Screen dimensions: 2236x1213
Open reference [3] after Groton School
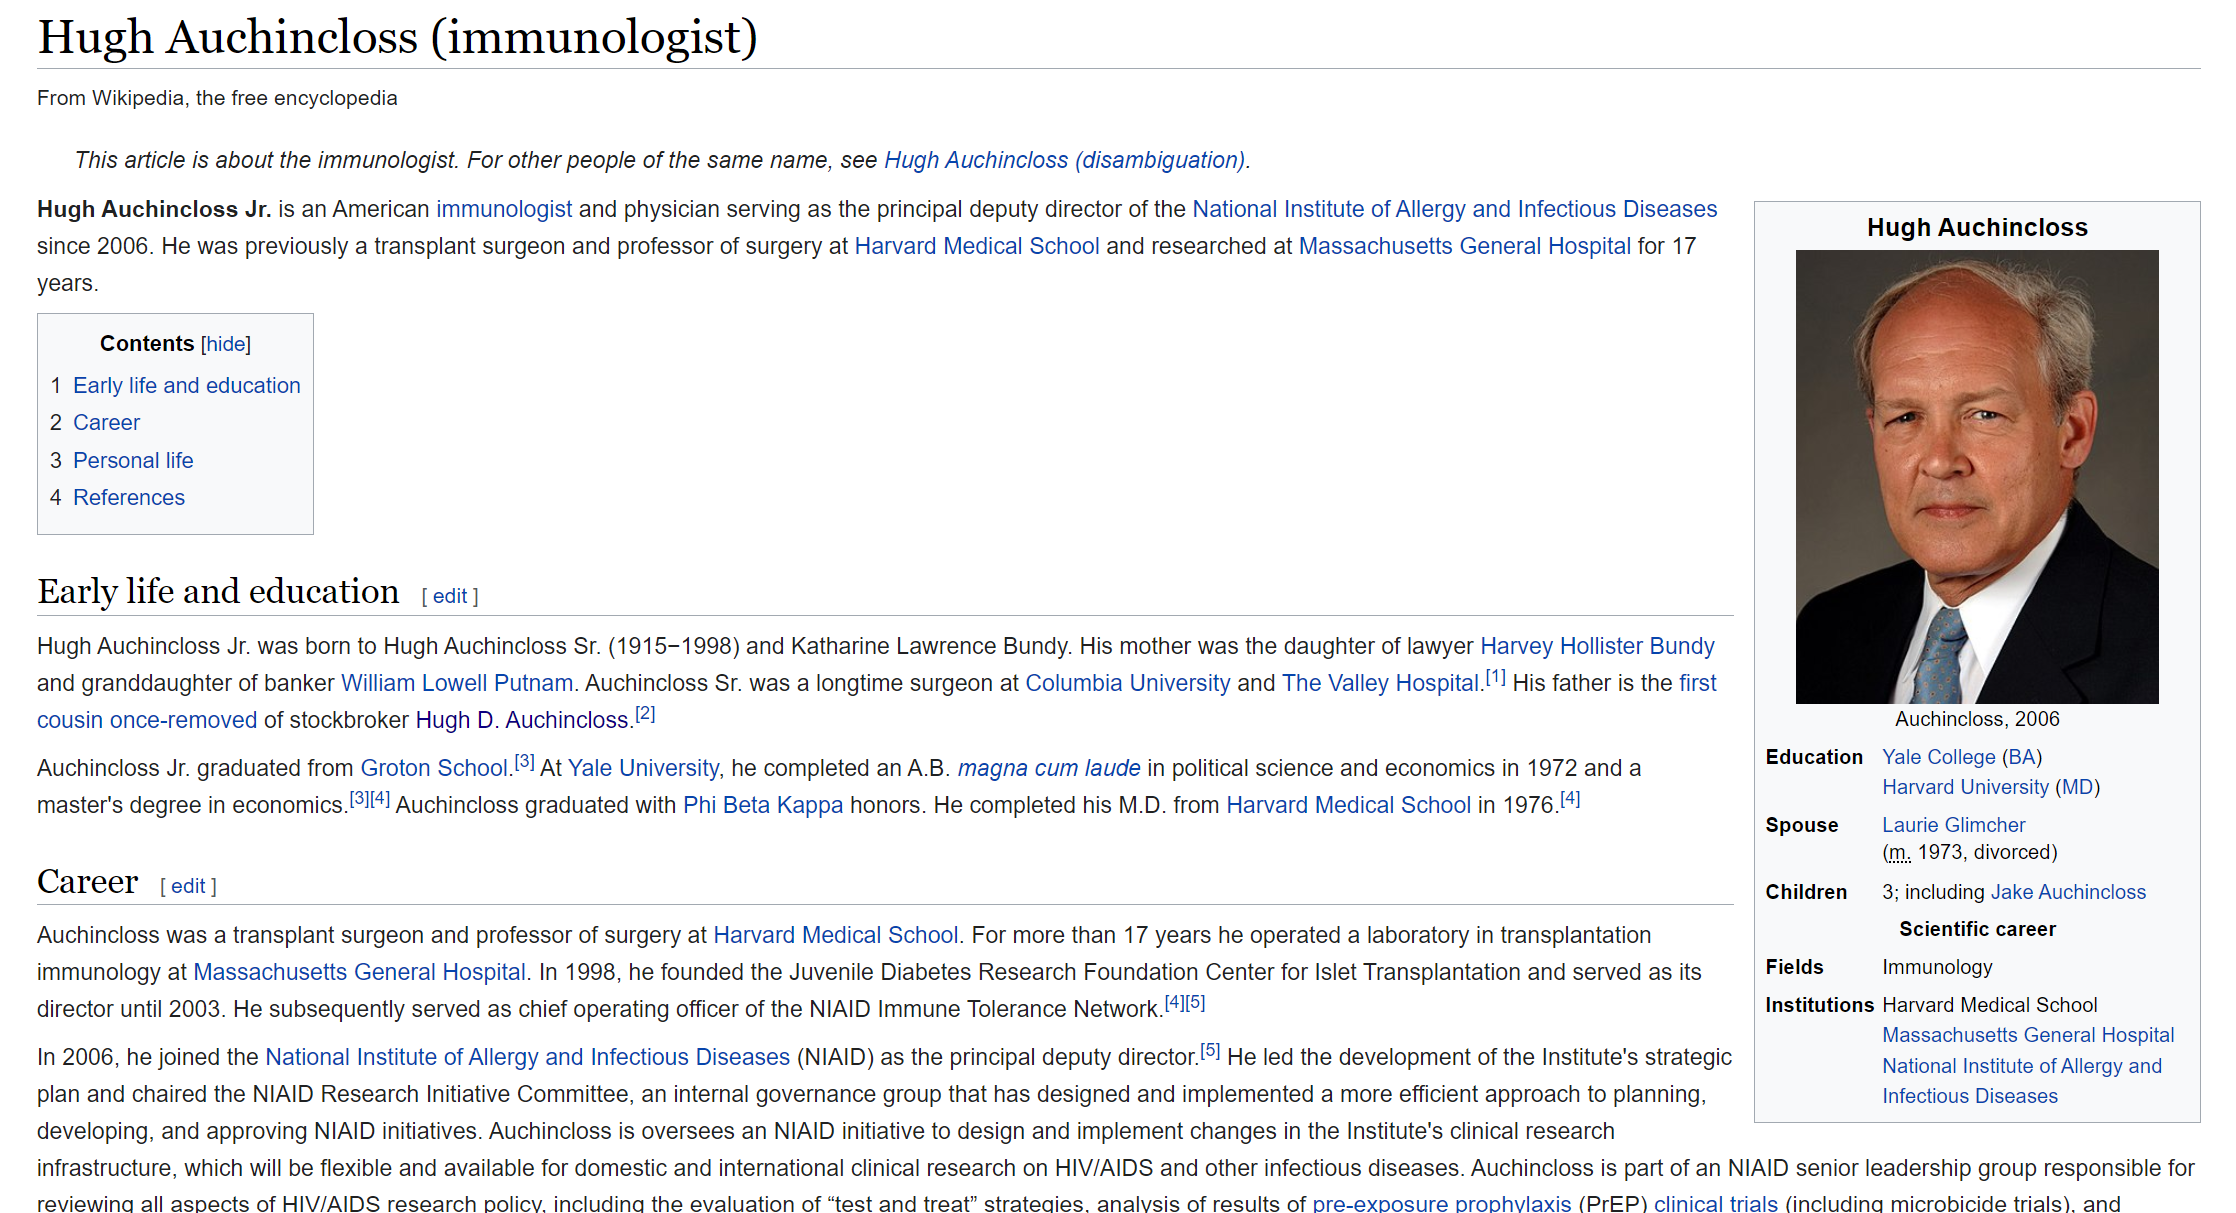(524, 762)
